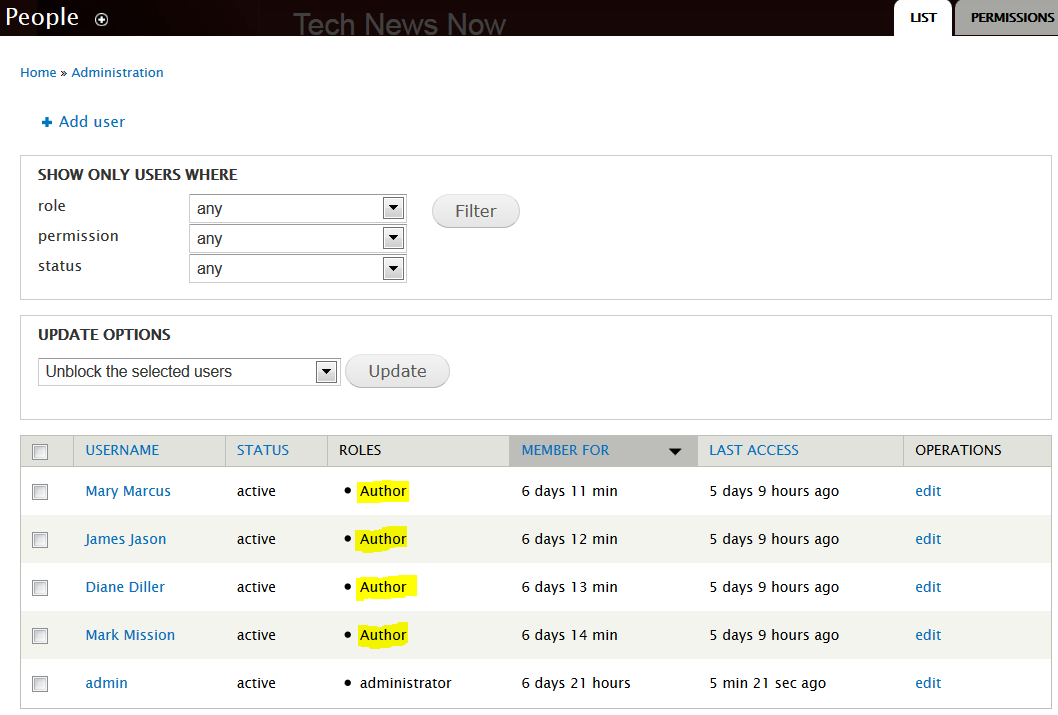Click the Author role of Diane Diller
Image resolution: width=1058 pixels, height=715 pixels.
pos(383,587)
